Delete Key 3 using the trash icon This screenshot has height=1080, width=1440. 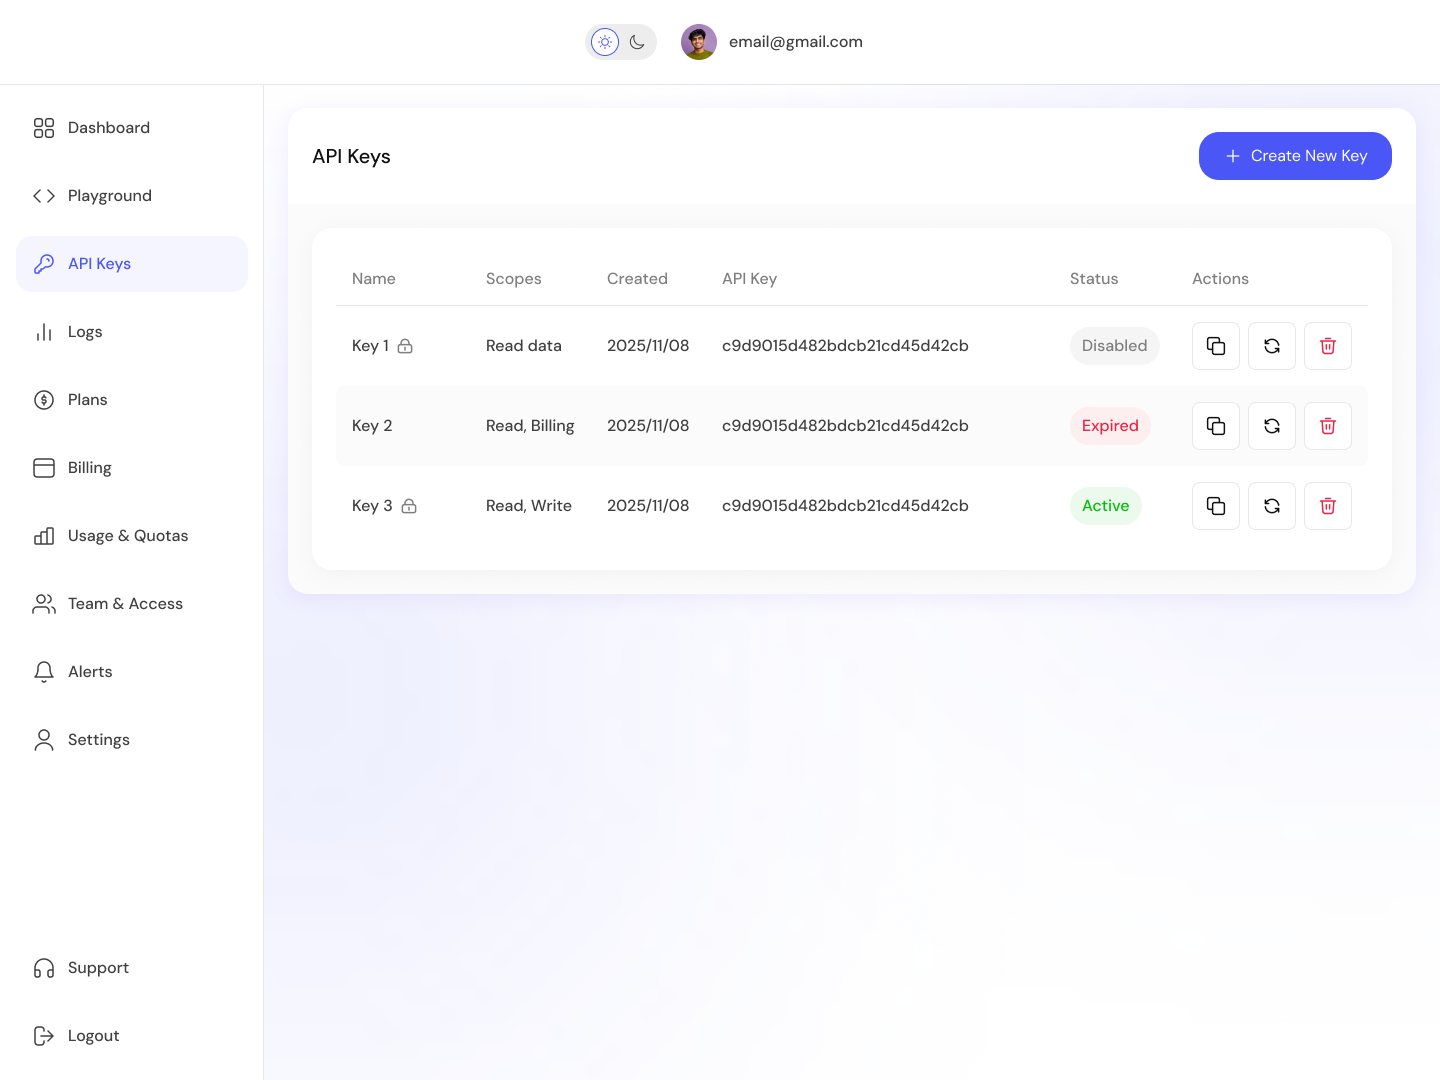[1327, 505]
